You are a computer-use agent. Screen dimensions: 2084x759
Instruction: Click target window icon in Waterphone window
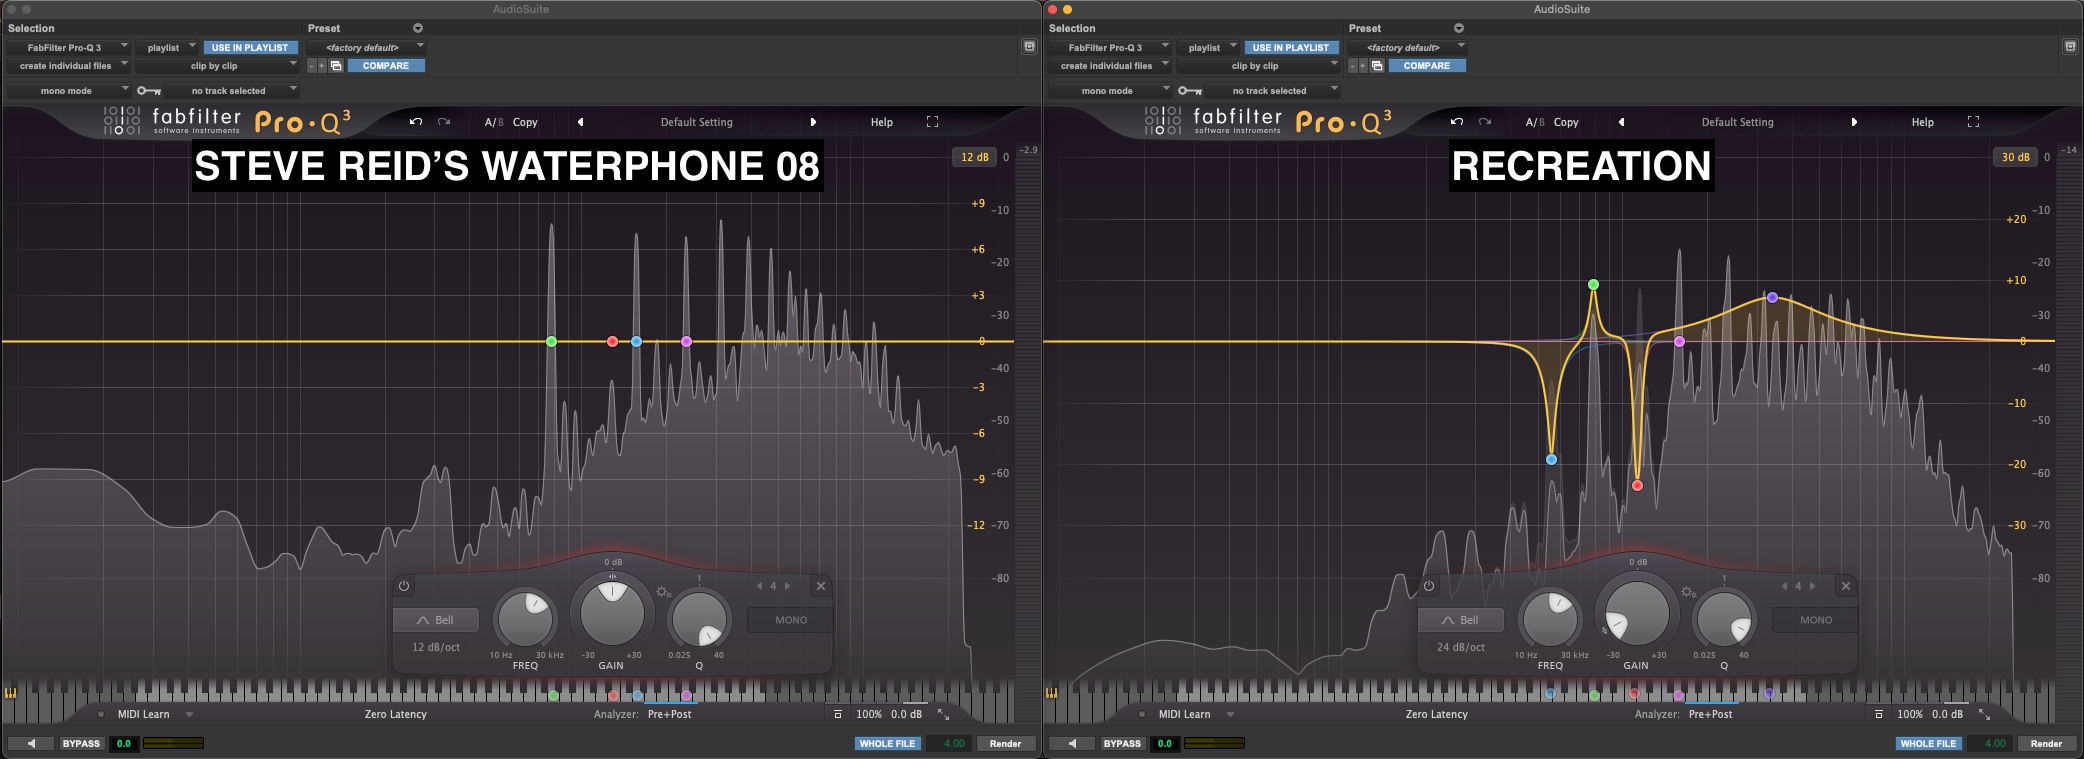1029,47
